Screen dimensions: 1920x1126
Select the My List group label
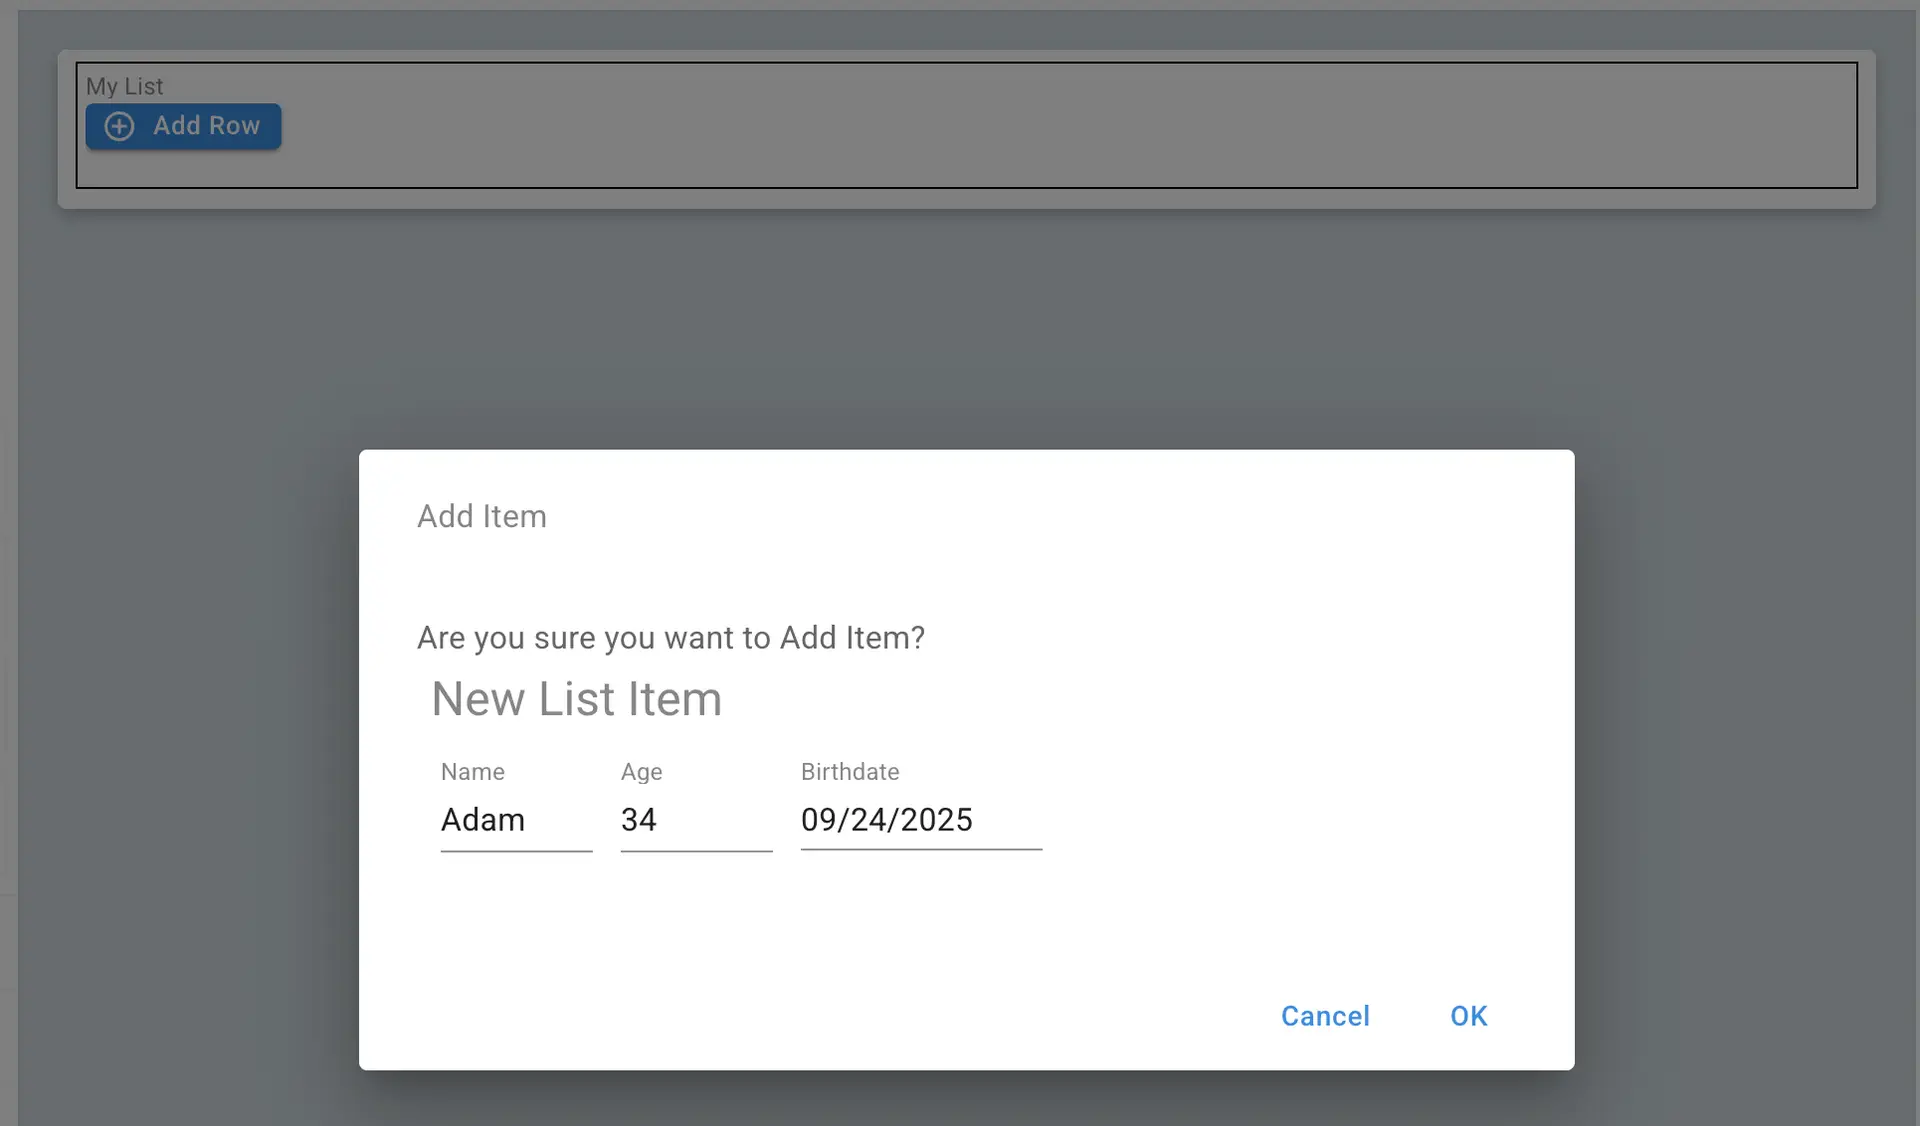tap(124, 86)
